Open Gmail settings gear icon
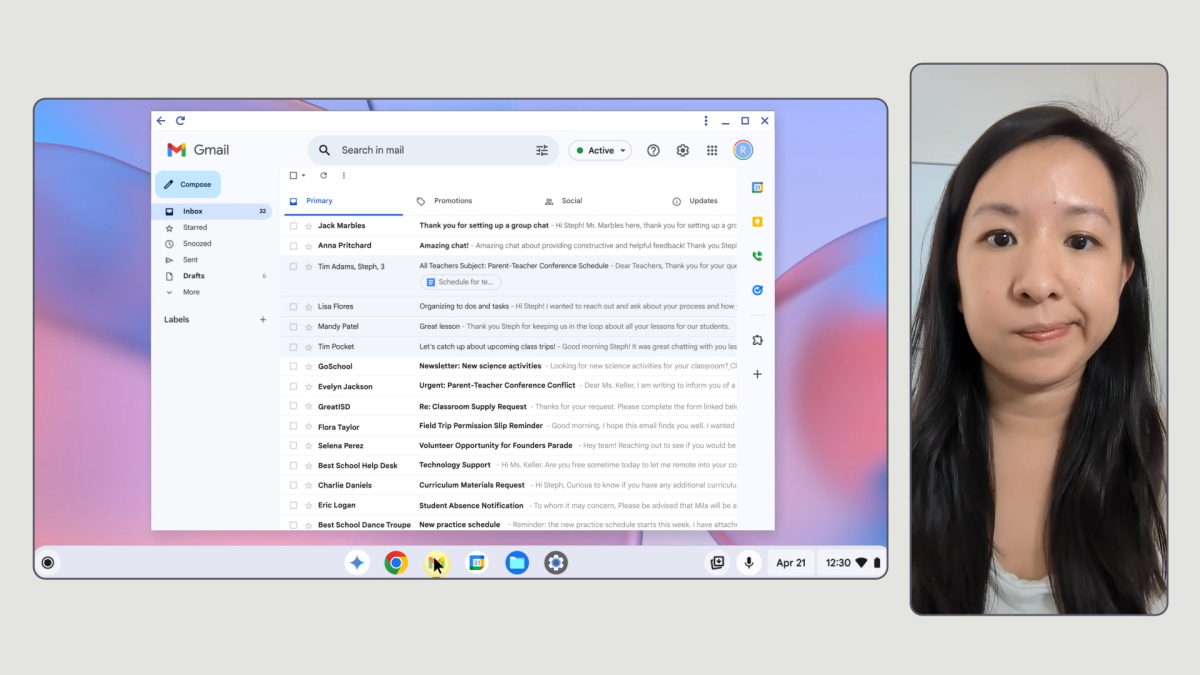The image size is (1200, 675). point(683,151)
